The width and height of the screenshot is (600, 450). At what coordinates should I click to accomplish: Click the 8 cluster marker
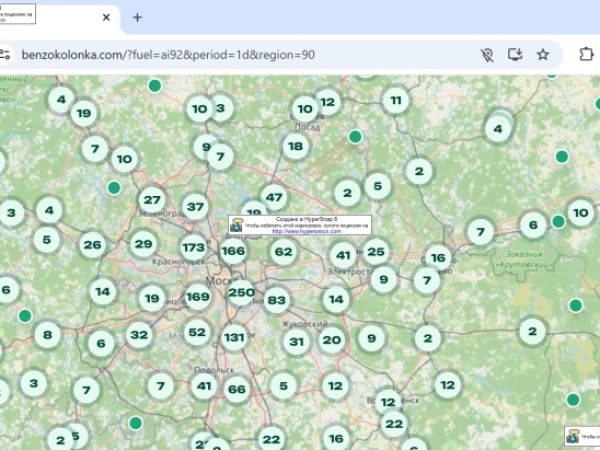click(47, 335)
